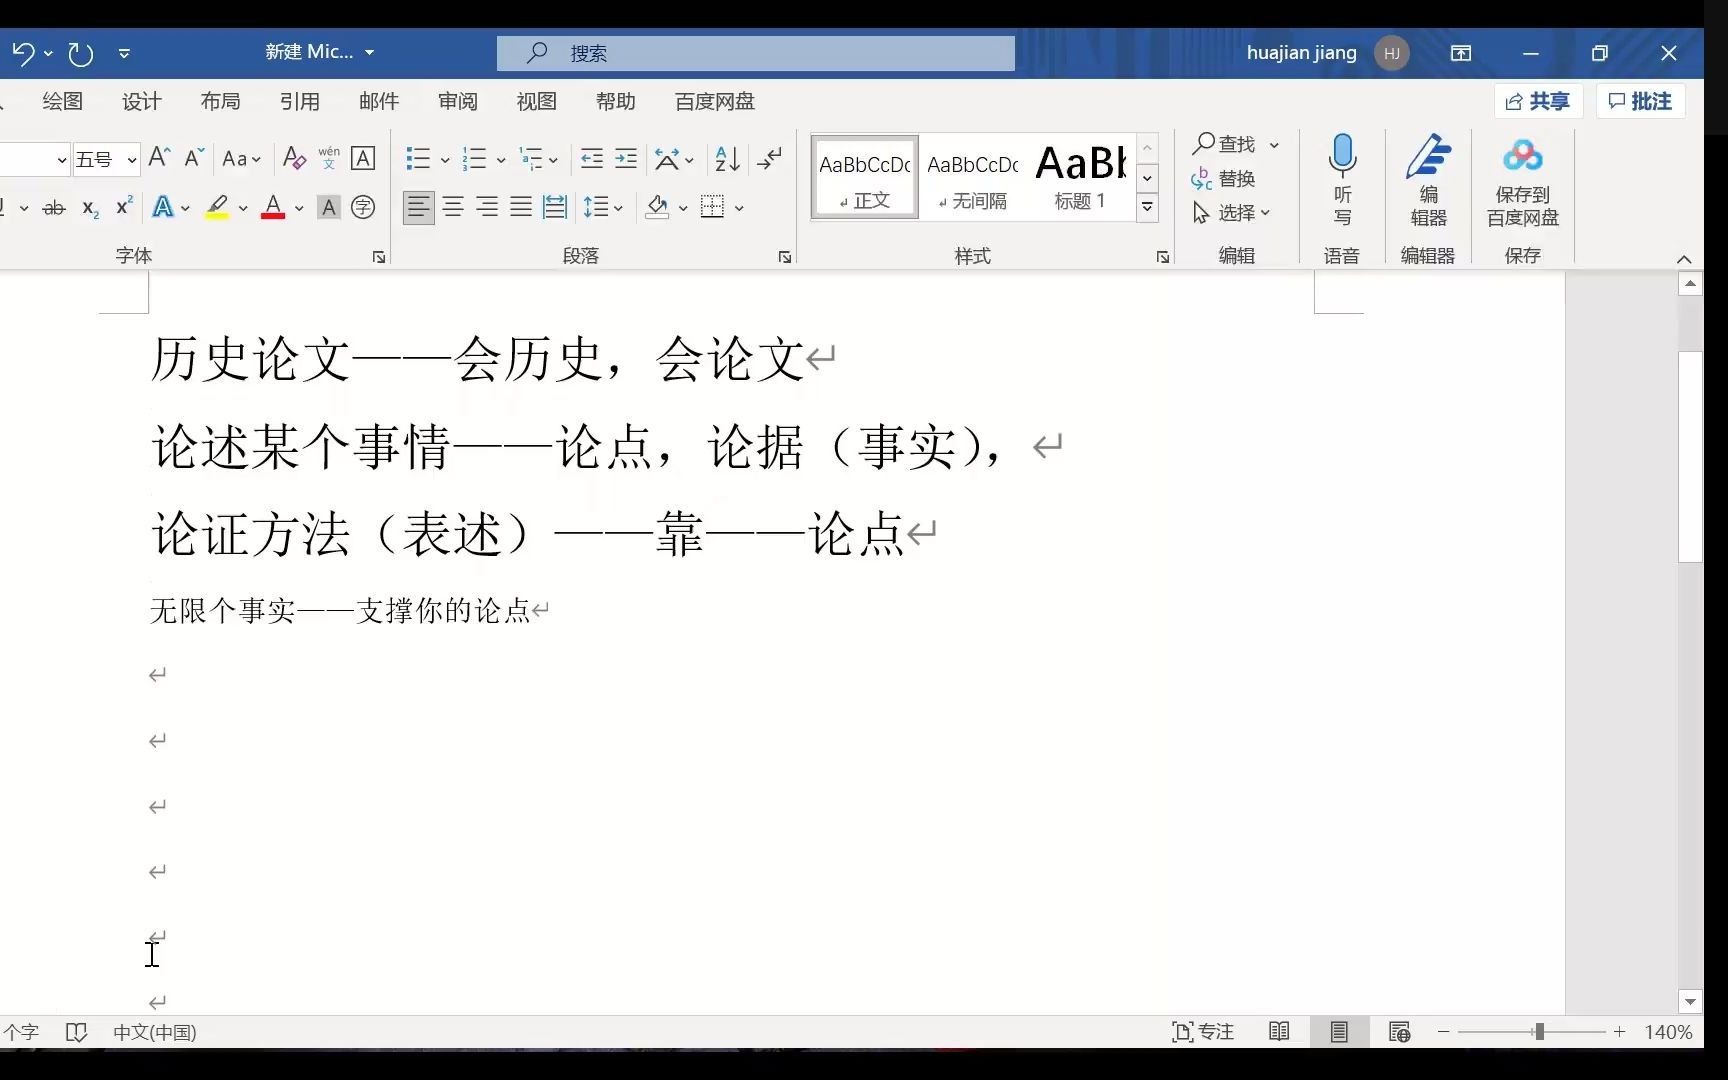Open Asian layout options
Image resolution: width=1728 pixels, height=1080 pixels.
[674, 158]
